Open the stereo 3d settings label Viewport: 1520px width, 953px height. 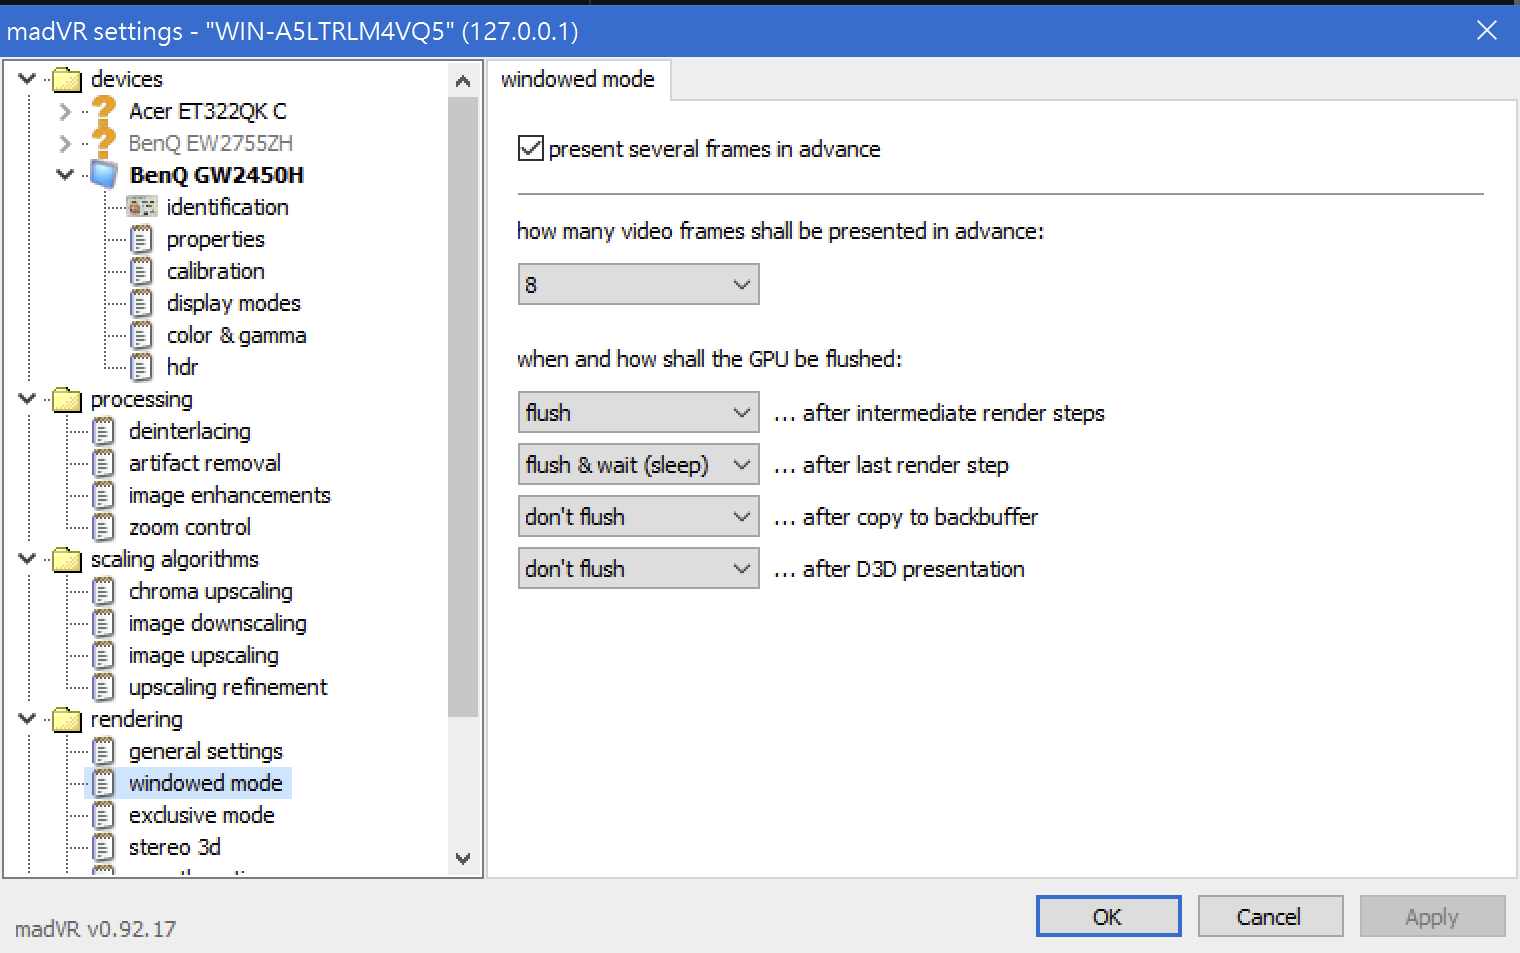coord(174,847)
